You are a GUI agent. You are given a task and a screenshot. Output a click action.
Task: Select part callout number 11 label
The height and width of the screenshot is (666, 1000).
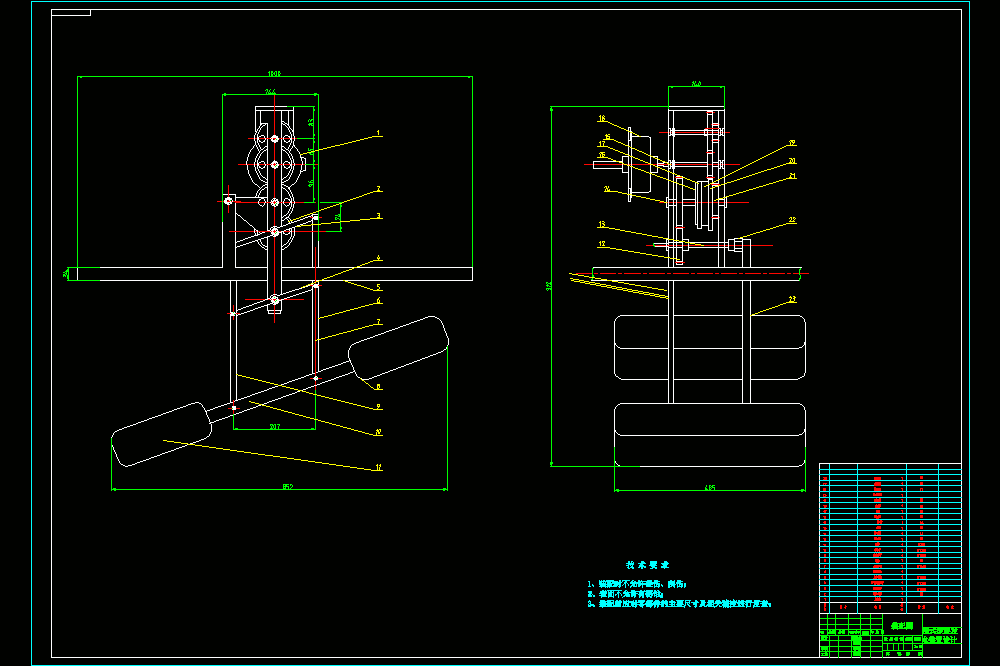(x=378, y=467)
